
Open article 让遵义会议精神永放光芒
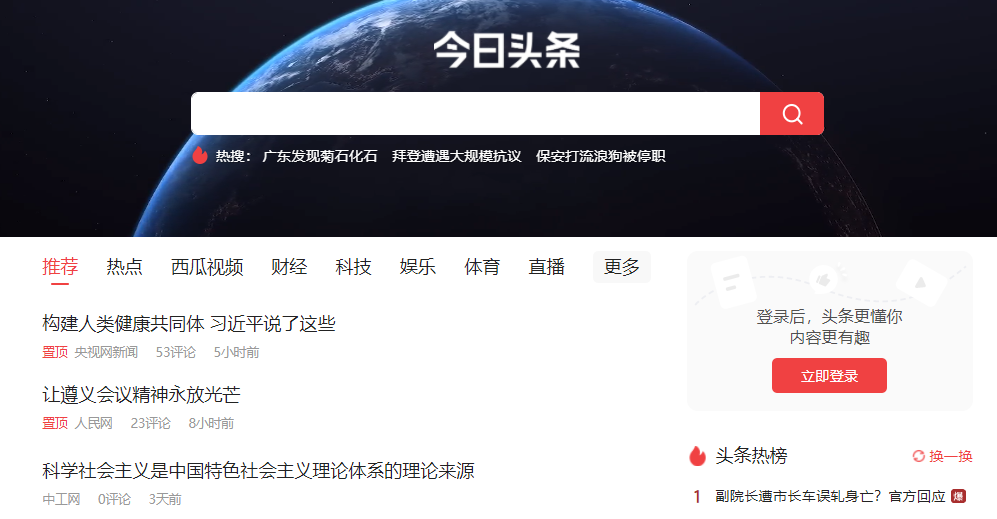pos(141,395)
